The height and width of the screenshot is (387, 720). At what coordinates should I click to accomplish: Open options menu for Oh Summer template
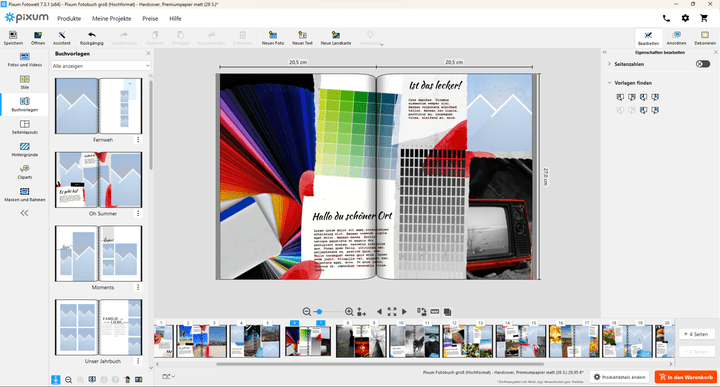(x=138, y=213)
